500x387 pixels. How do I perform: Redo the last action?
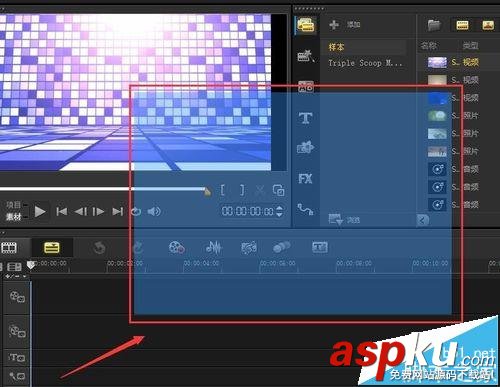click(137, 248)
